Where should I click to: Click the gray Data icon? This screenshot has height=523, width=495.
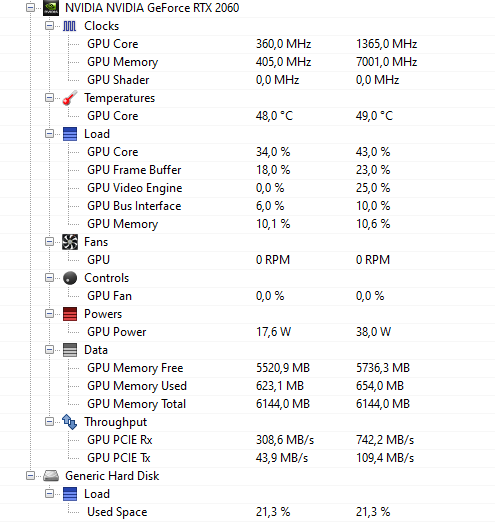[70, 350]
